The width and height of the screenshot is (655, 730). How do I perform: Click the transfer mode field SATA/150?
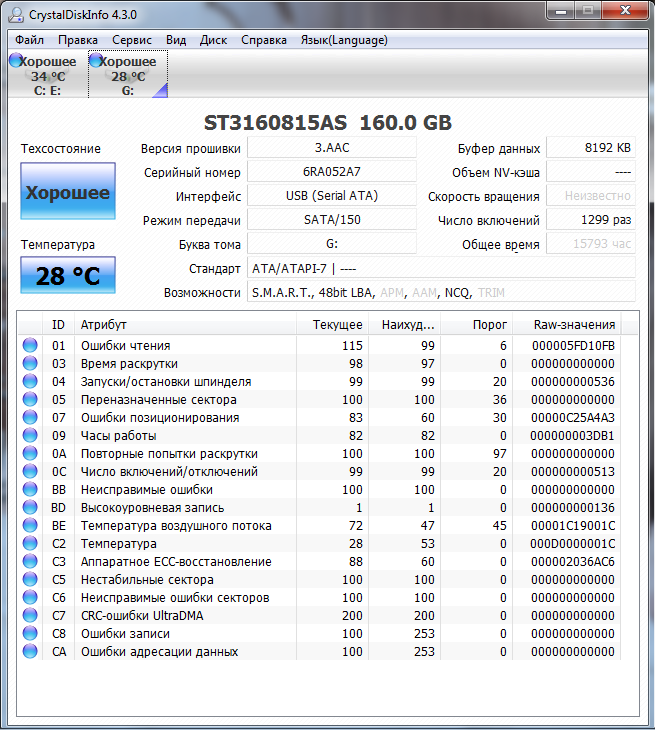point(332,220)
